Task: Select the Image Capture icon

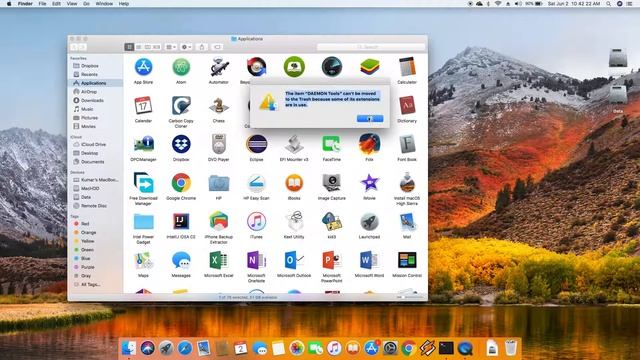Action: coord(331,183)
